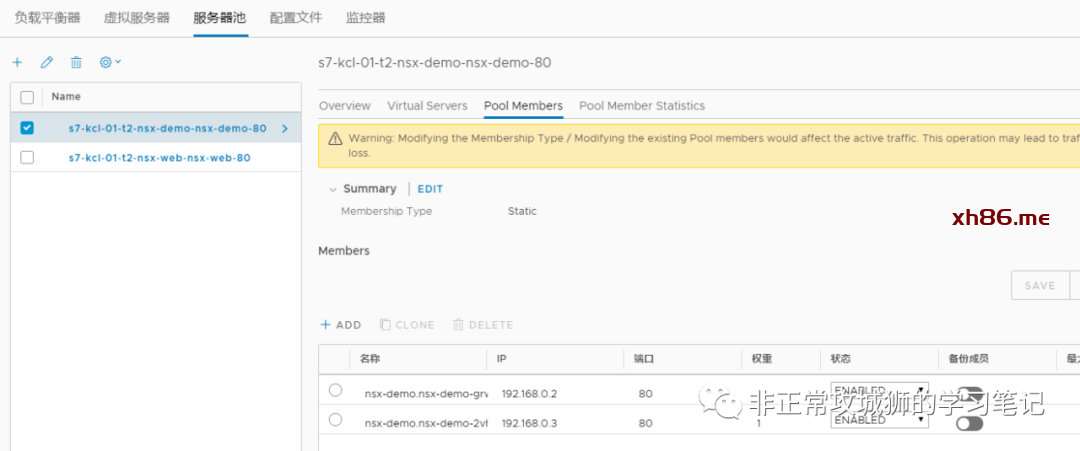Expand chevron arrow on nsx-demo pool row
This screenshot has height=451, width=1080.
tap(285, 128)
